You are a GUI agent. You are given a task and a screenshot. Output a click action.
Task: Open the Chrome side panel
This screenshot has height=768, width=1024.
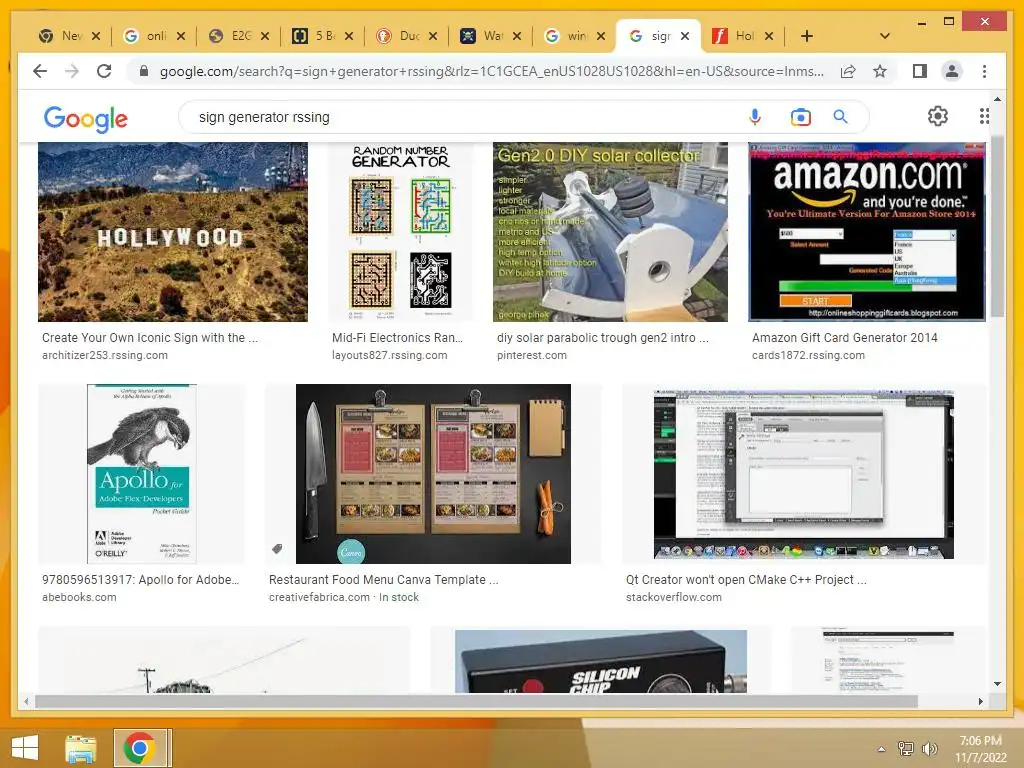click(920, 71)
